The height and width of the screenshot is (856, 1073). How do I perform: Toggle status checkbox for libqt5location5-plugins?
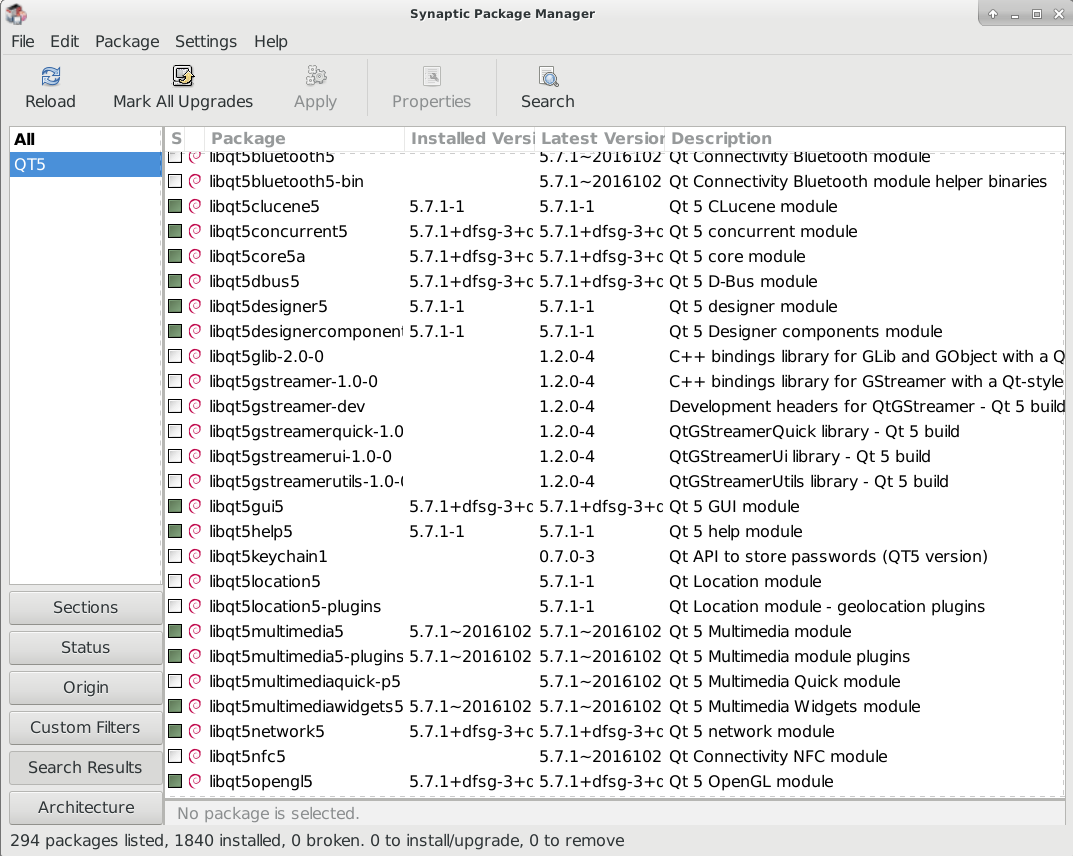pos(175,606)
